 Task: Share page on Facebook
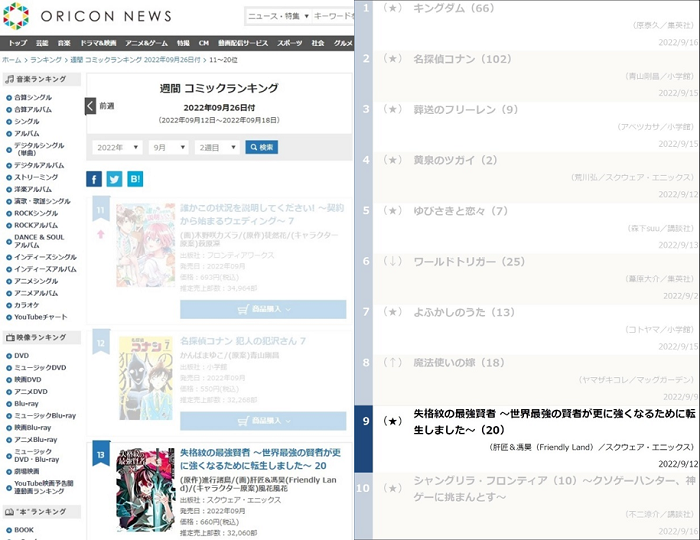pyautogui.click(x=94, y=179)
